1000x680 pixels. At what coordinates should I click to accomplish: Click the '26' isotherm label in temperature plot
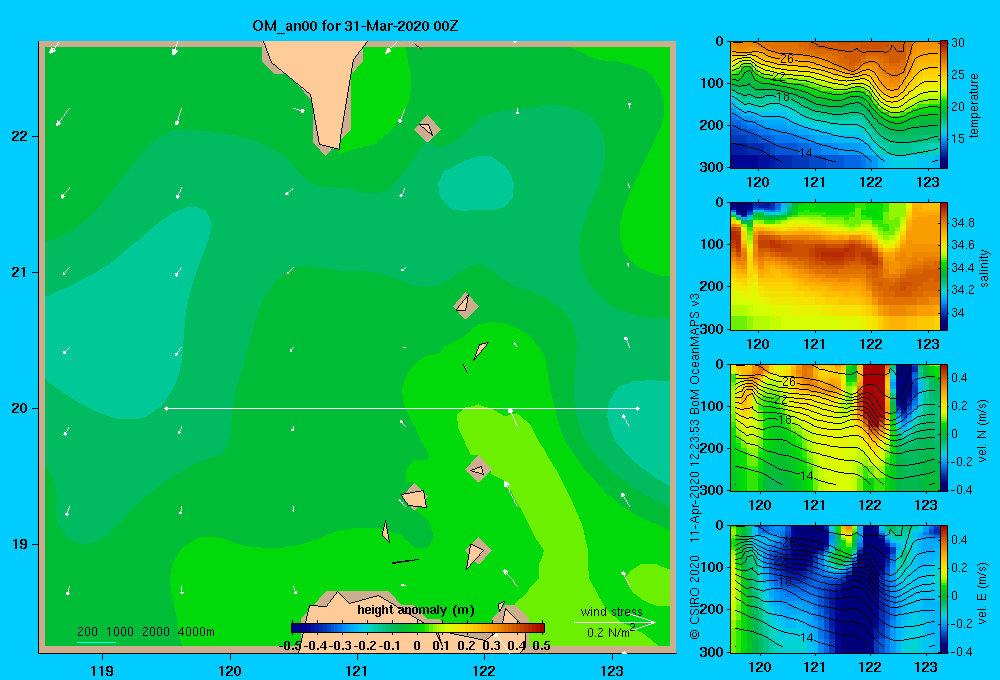tap(787, 59)
